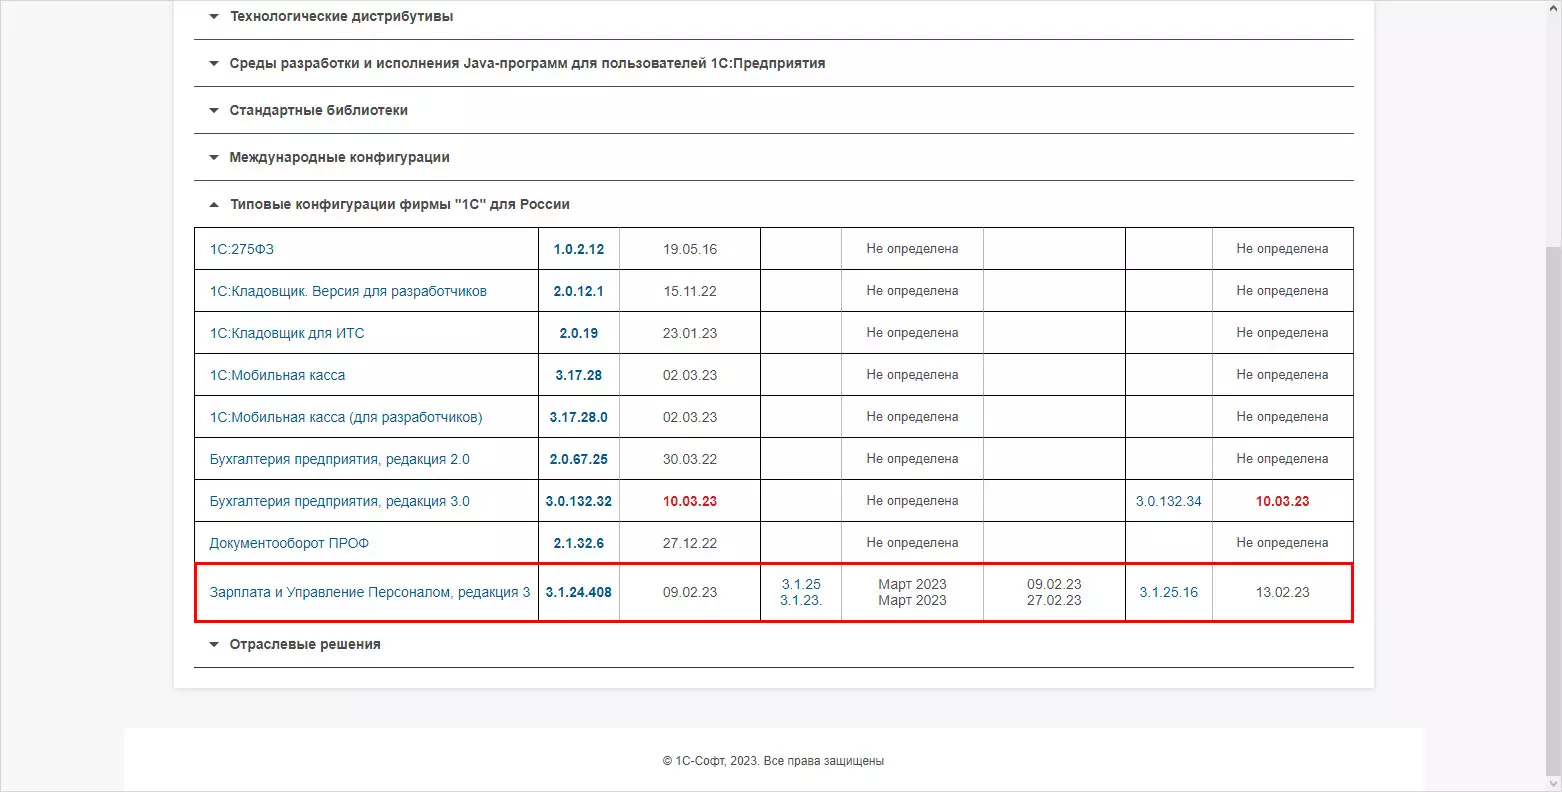This screenshot has height=792, width=1562.
Task: Click red date 10.03.23 beside version 3.0.132.32
Action: (x=690, y=501)
